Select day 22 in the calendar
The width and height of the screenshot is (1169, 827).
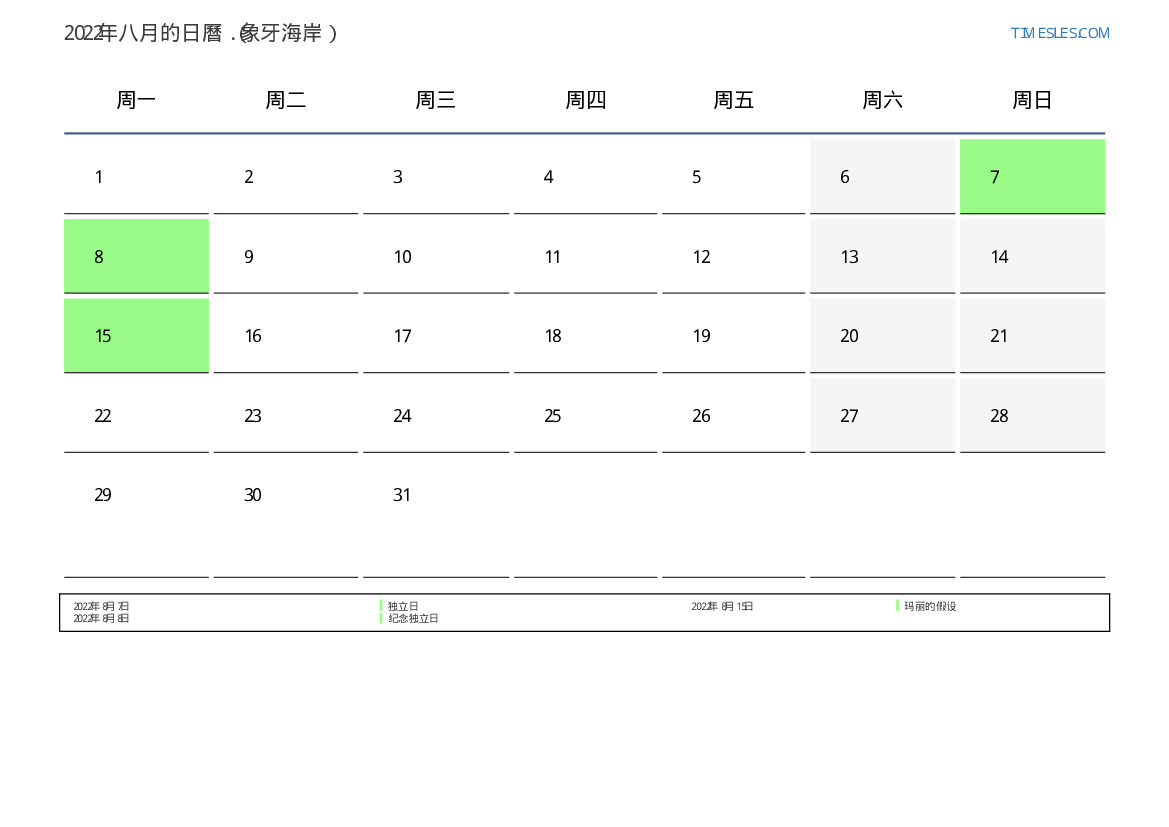coord(136,415)
